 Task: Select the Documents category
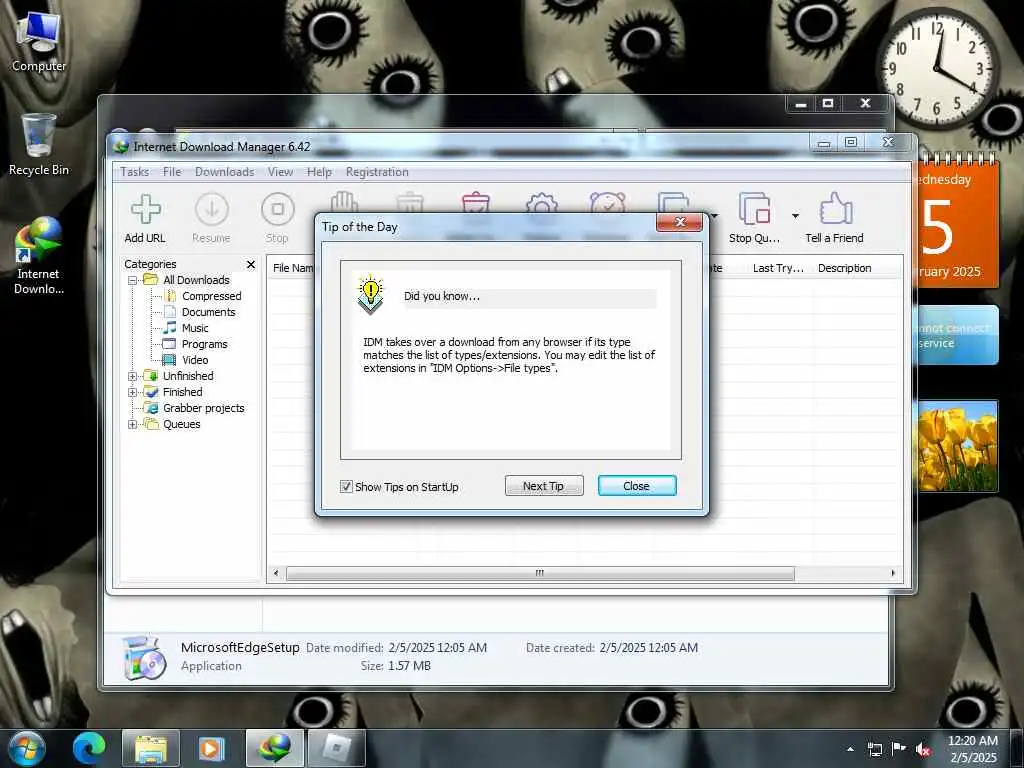[x=208, y=312]
